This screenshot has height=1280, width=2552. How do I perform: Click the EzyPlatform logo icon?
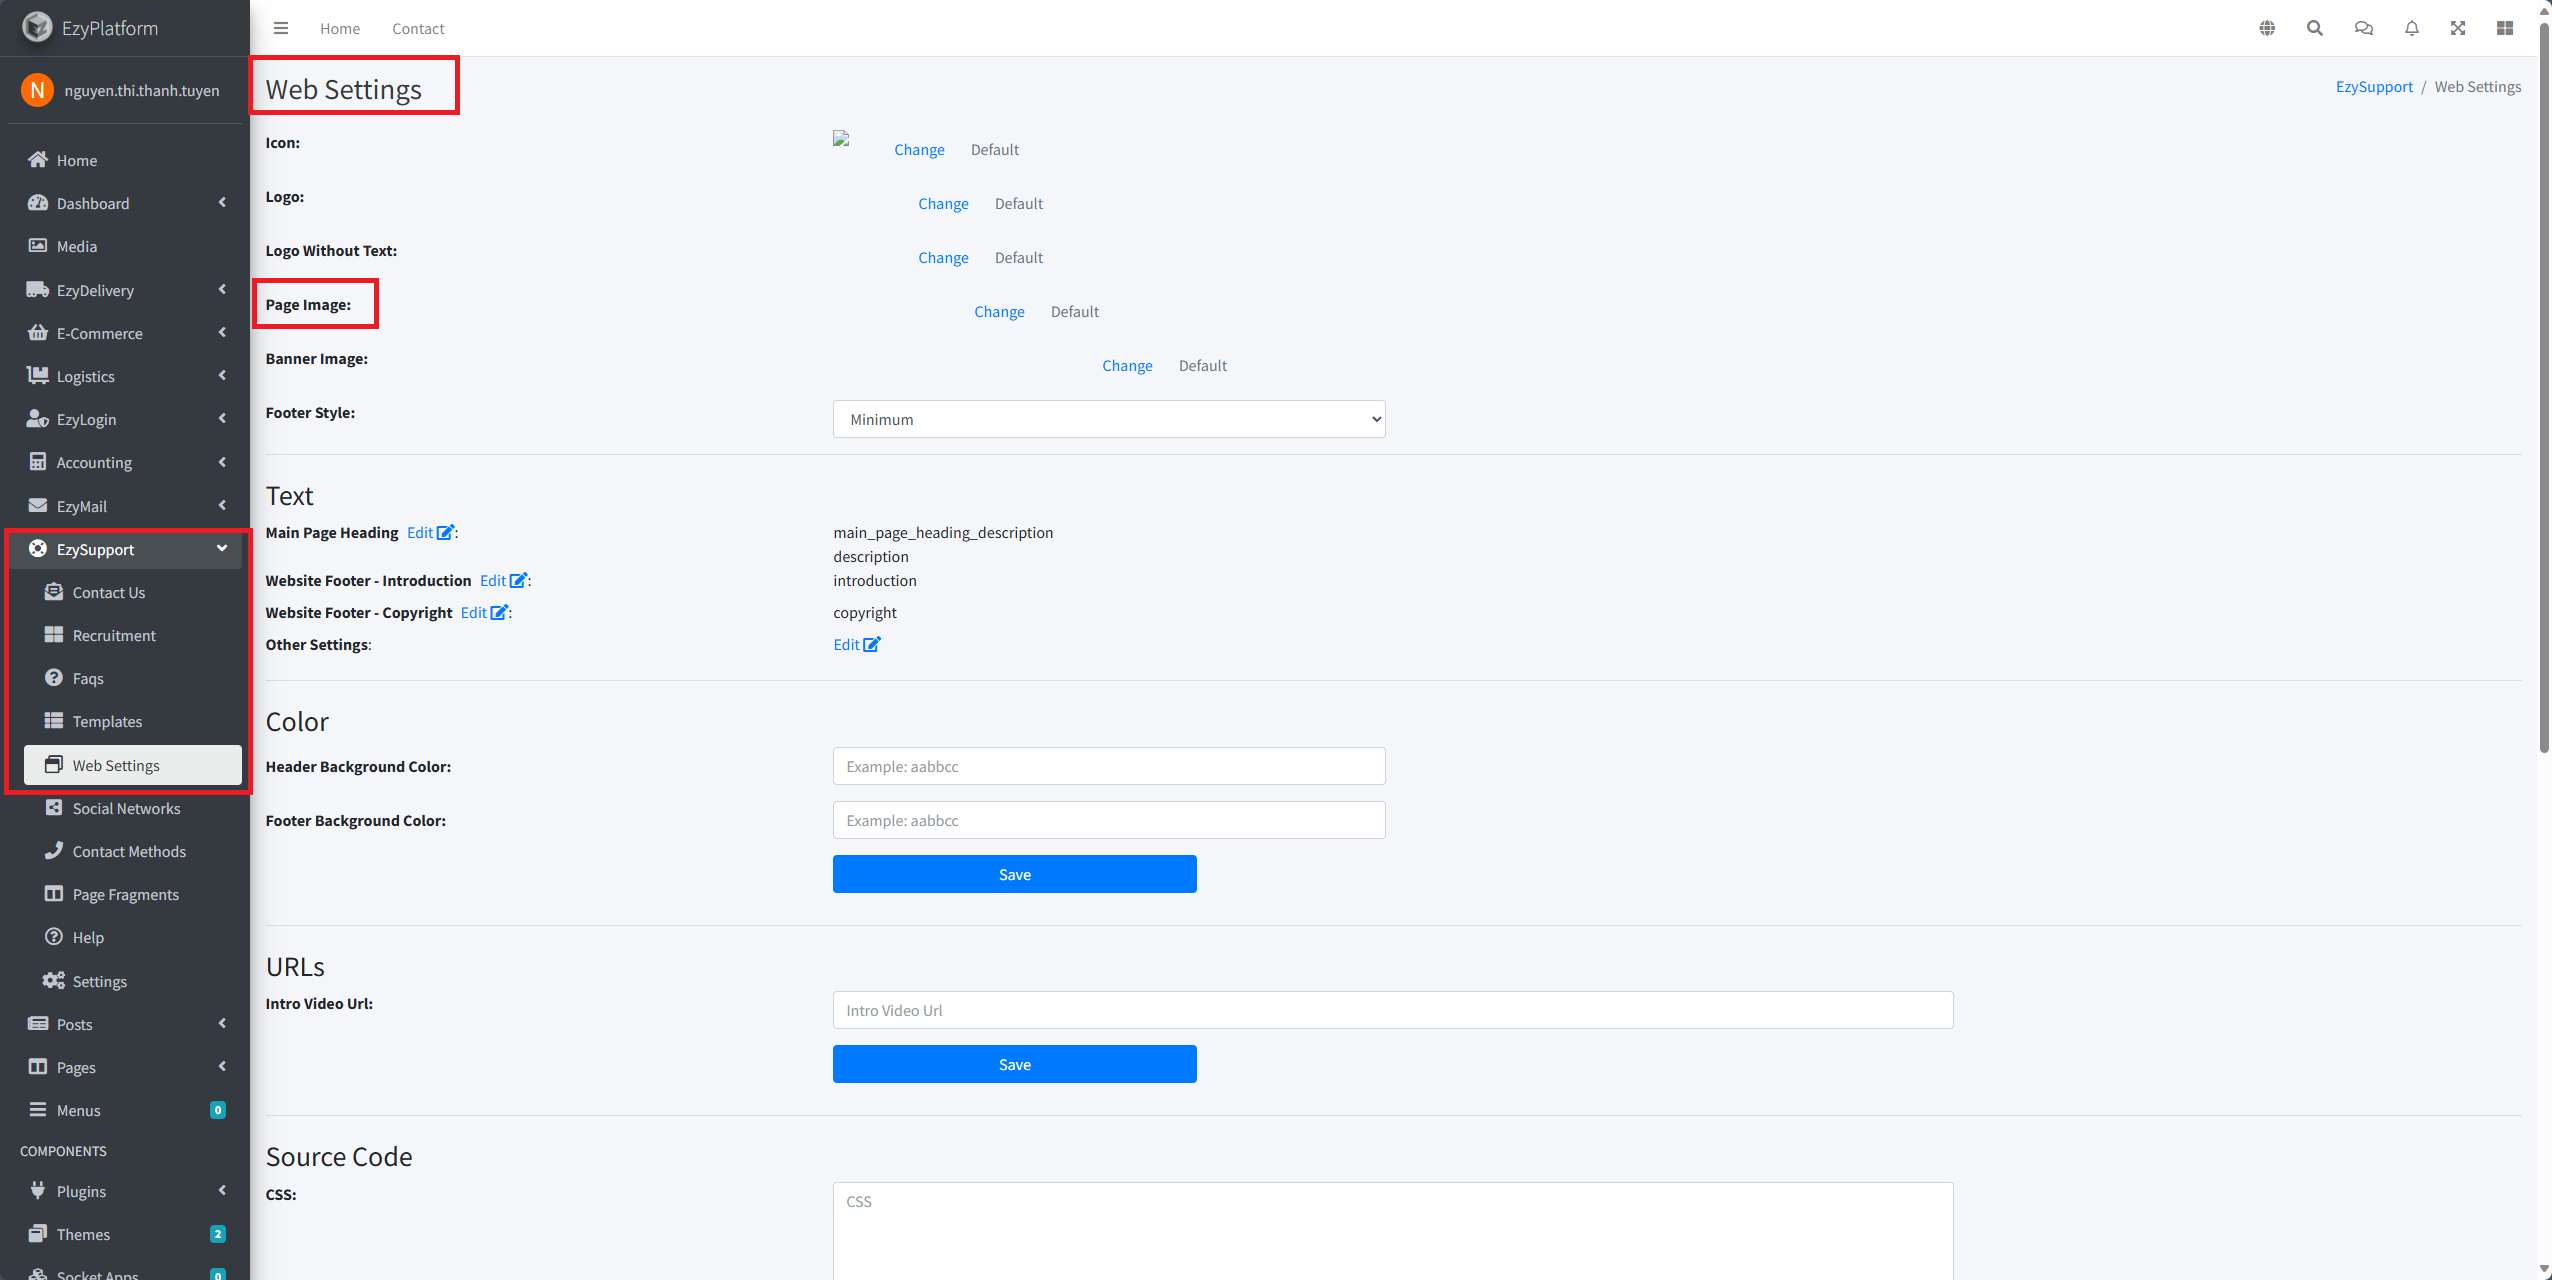[37, 27]
